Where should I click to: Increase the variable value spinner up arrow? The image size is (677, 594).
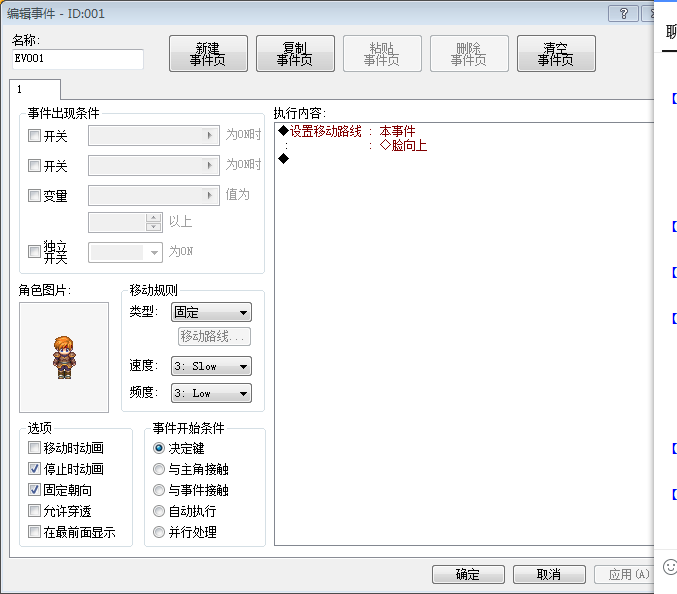click(x=154, y=218)
